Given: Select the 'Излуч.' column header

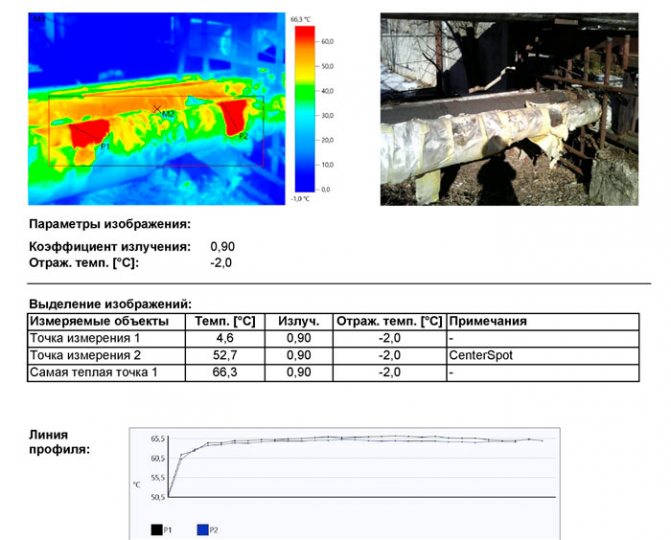Looking at the screenshot, I should pos(298,322).
